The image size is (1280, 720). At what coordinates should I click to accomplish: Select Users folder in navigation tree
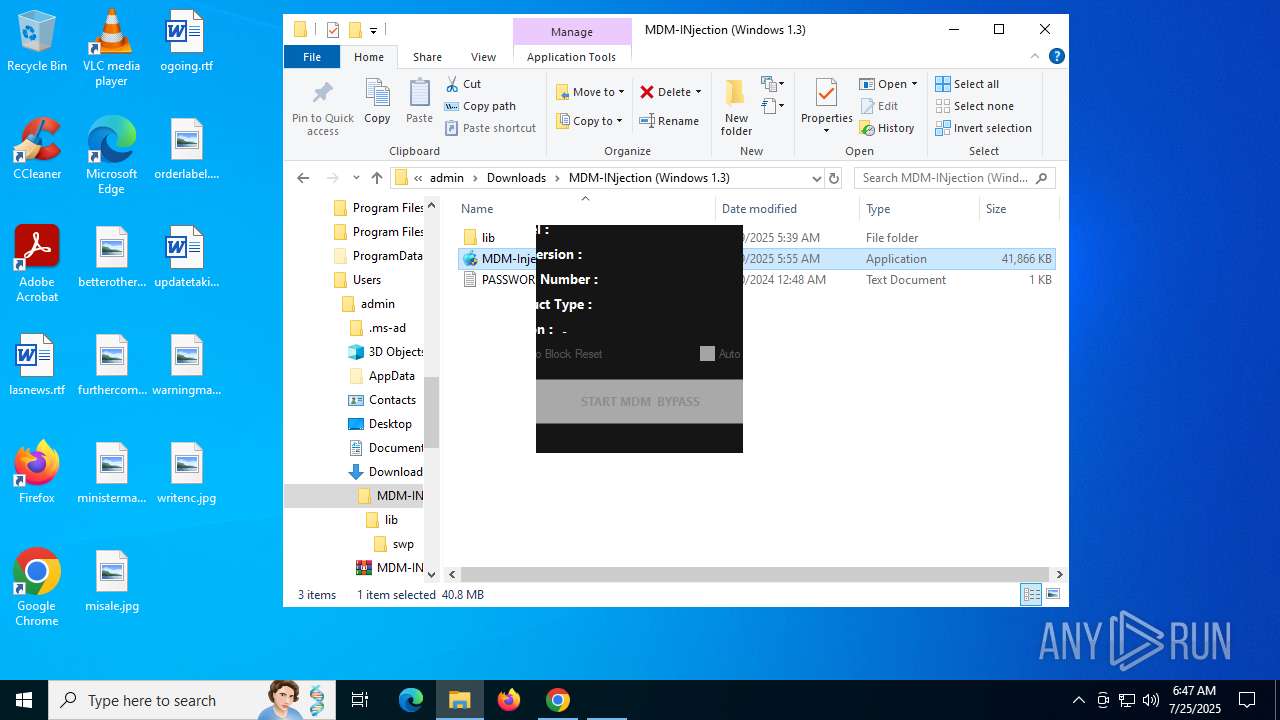click(x=366, y=280)
